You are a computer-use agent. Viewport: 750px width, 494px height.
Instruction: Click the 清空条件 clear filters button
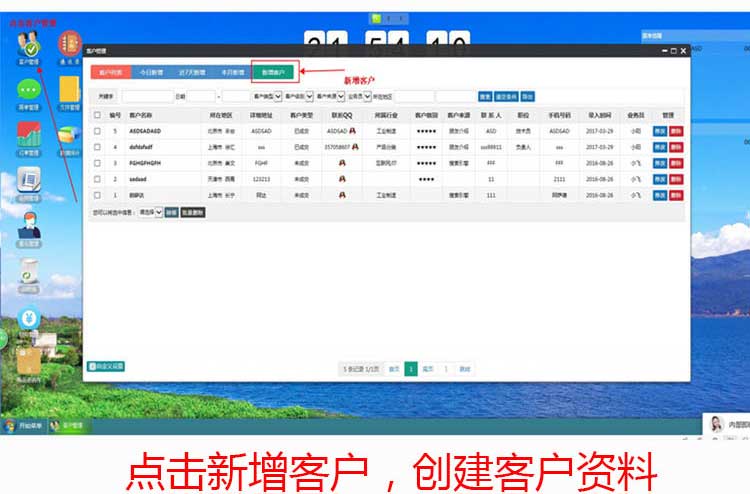tap(506, 97)
